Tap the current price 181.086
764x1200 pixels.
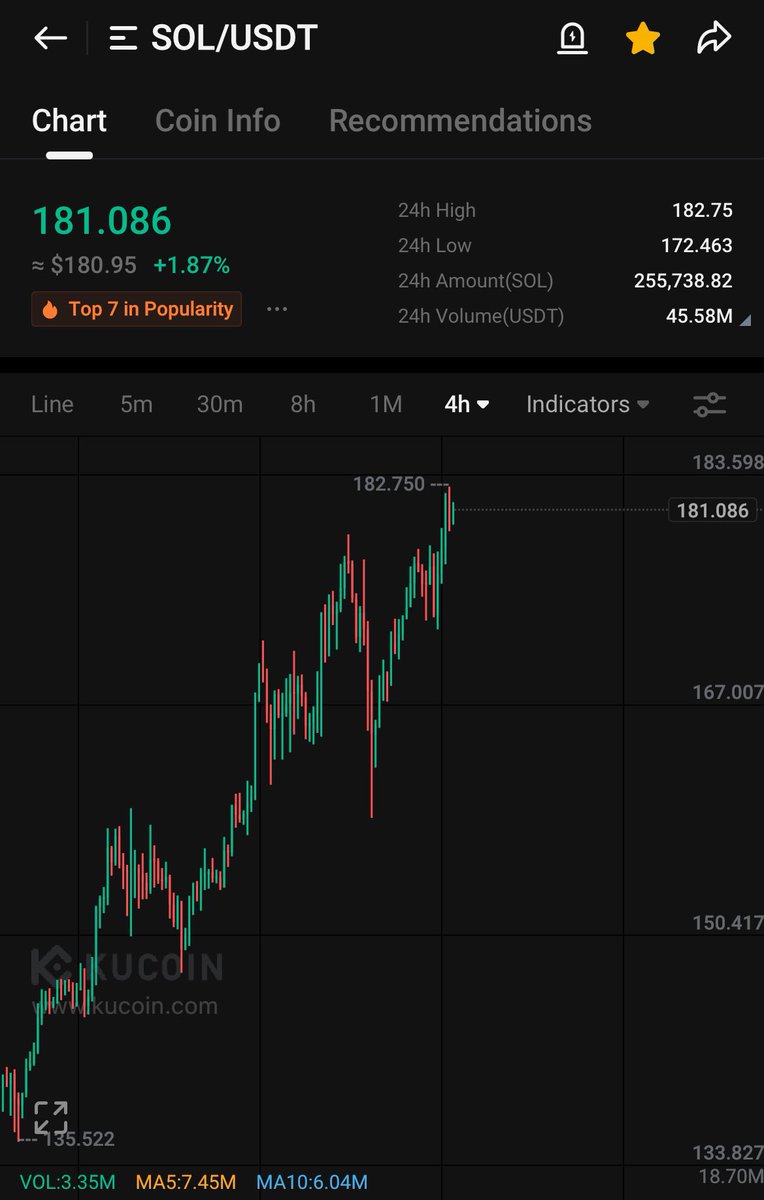(102, 221)
